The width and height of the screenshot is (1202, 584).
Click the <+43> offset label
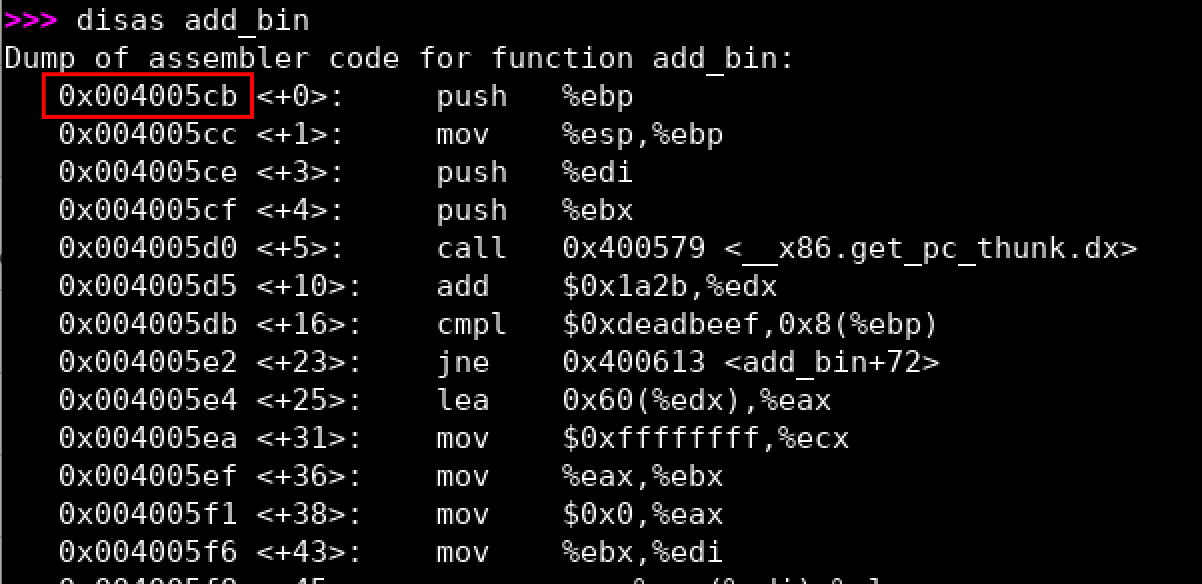coord(308,552)
